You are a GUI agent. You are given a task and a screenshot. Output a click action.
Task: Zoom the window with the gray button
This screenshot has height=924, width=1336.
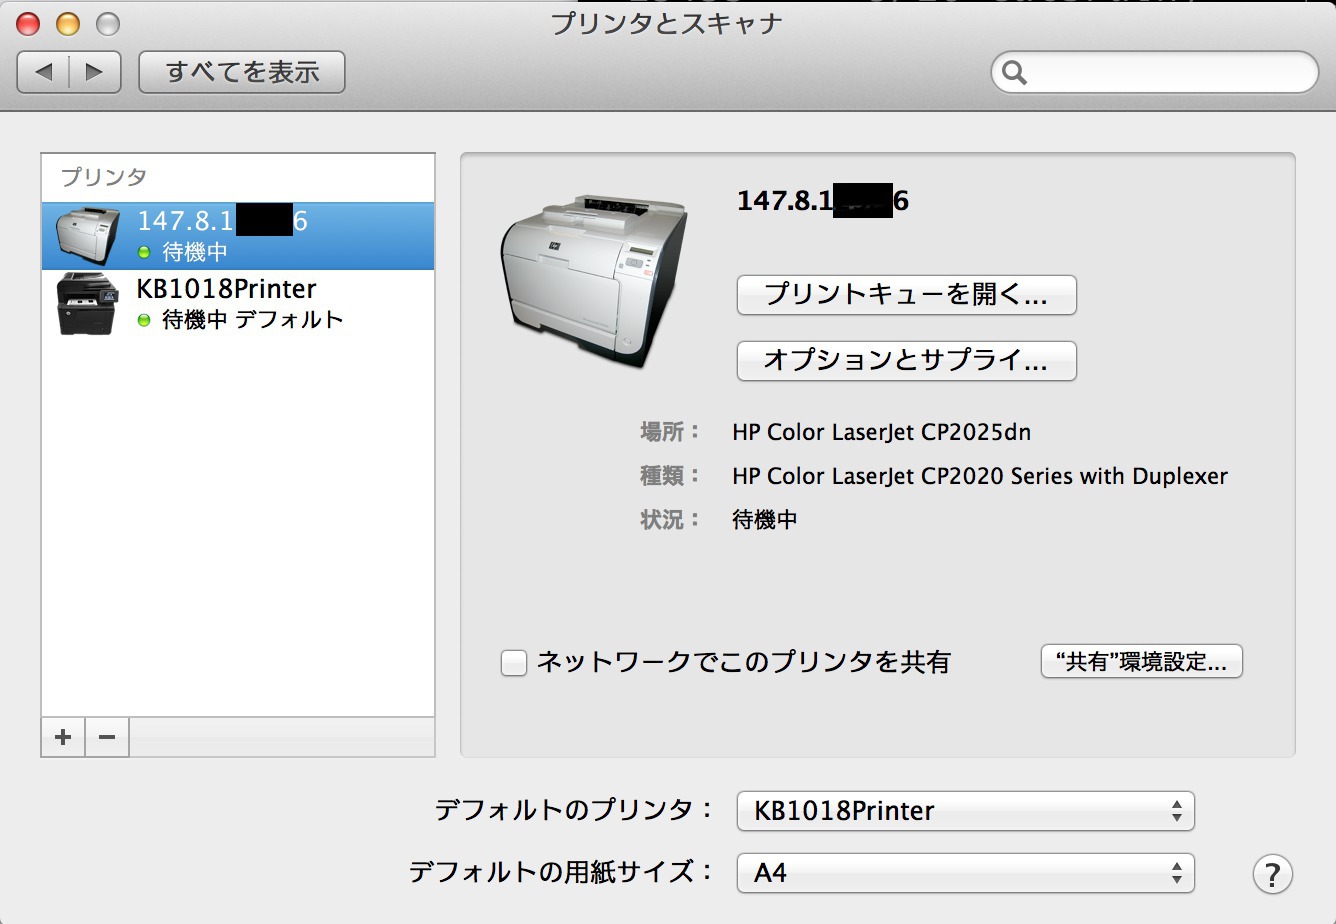click(106, 23)
